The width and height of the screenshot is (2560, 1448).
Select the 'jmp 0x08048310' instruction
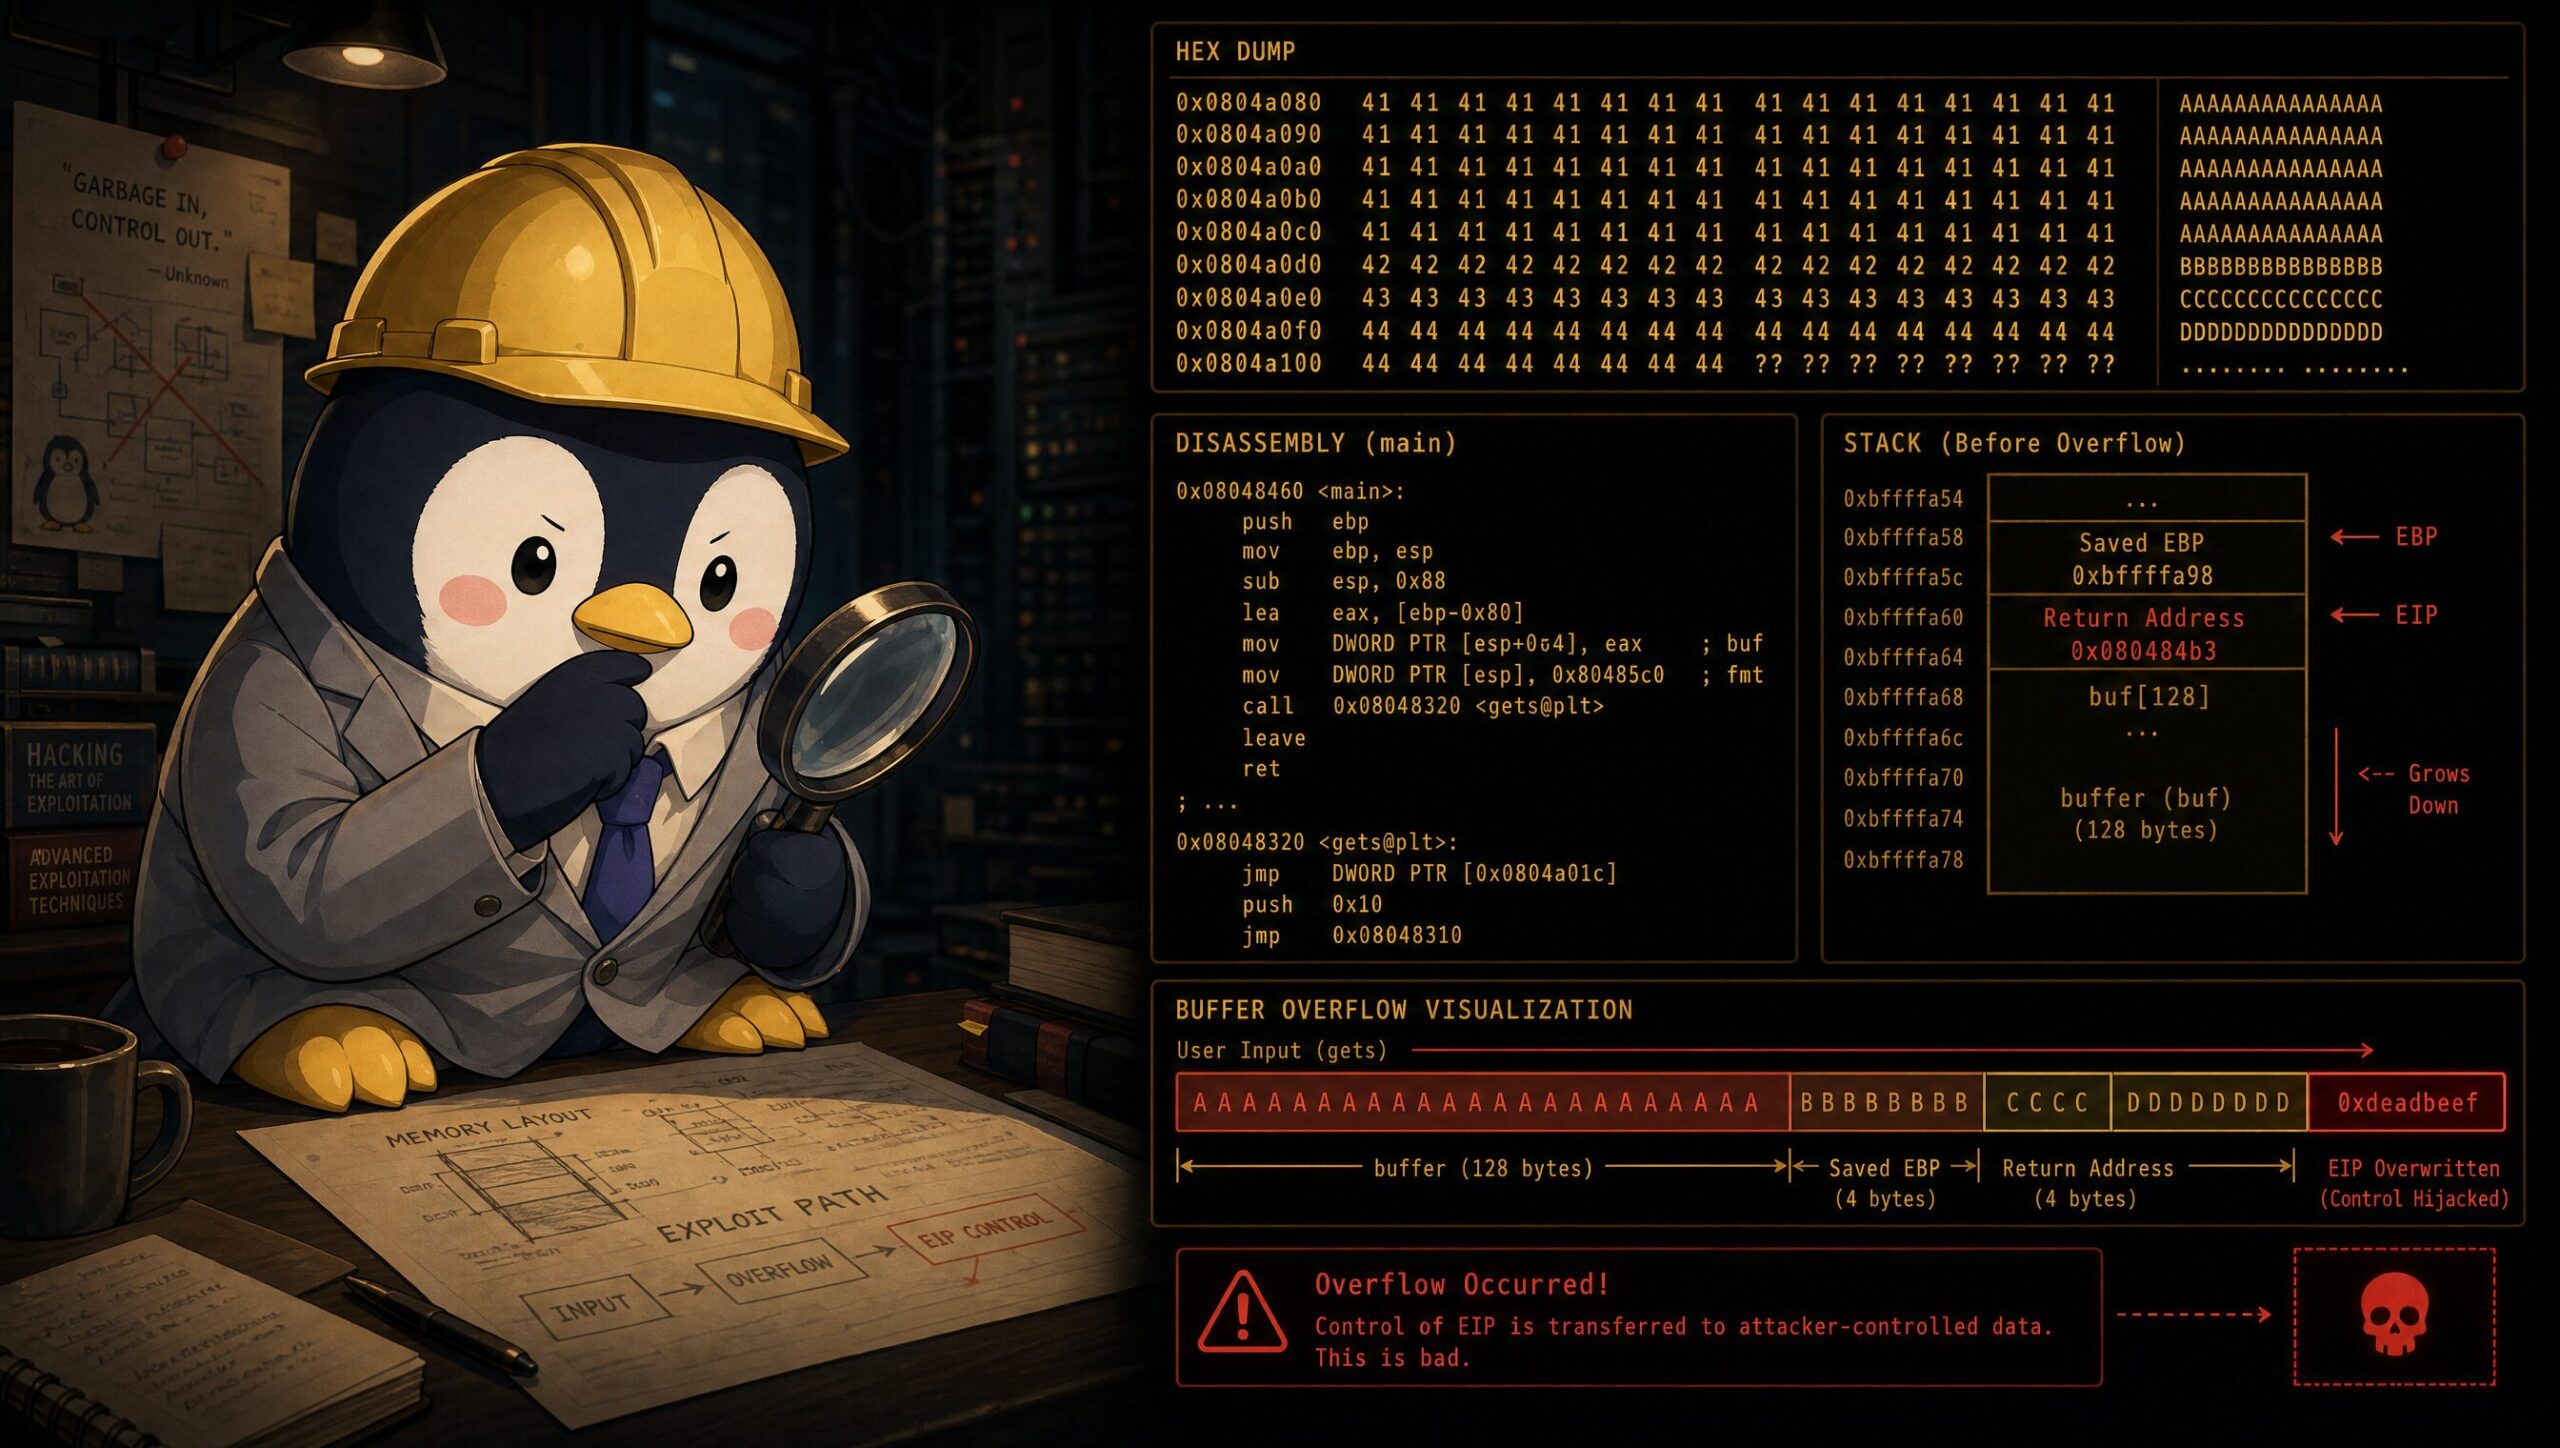coord(1351,935)
